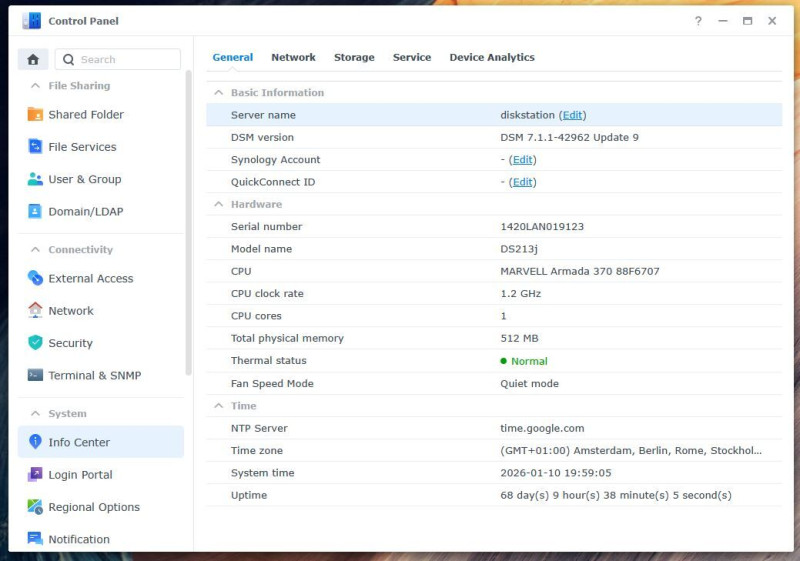Switch to the Device Analytics tab
The image size is (800, 561).
click(x=492, y=57)
